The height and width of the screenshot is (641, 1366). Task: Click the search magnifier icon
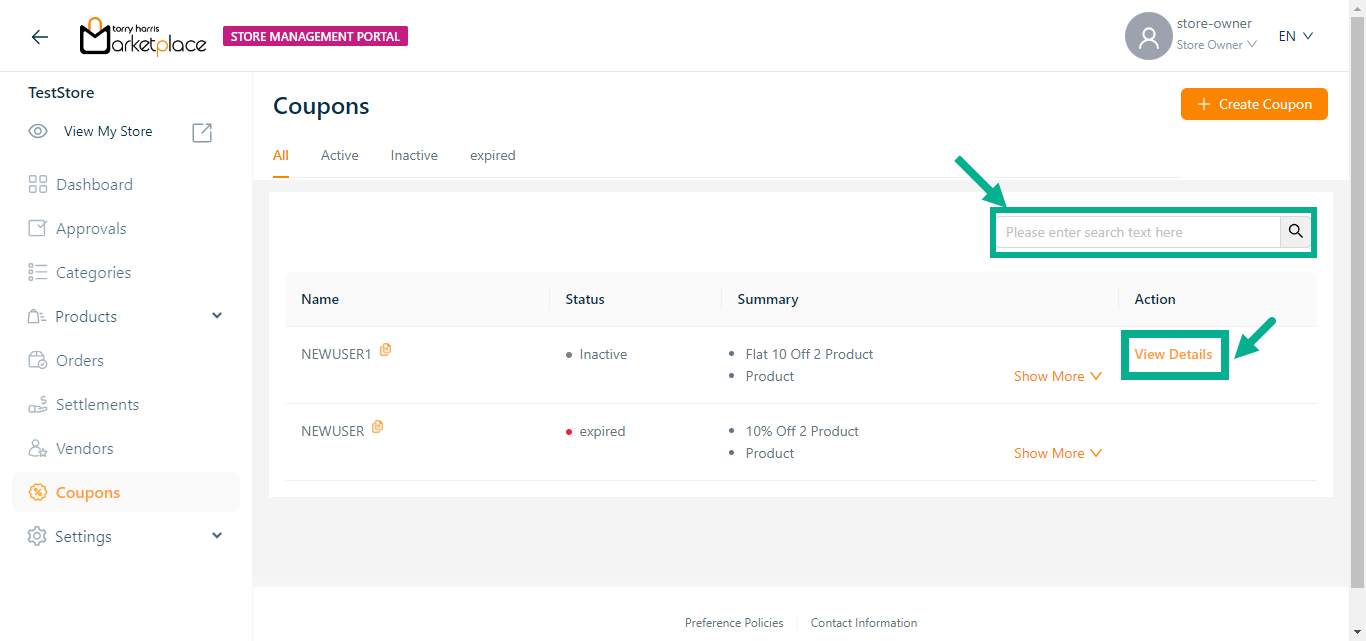click(x=1295, y=232)
